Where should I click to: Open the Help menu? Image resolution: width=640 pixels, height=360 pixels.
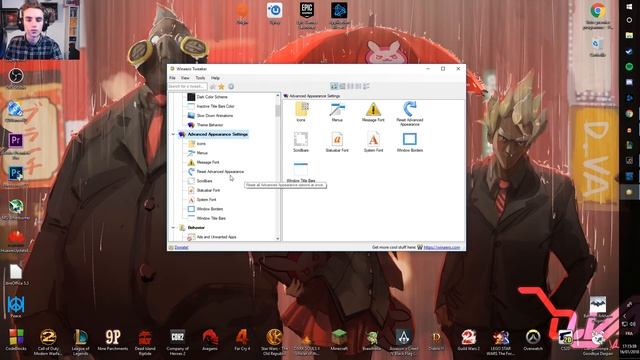[x=215, y=78]
